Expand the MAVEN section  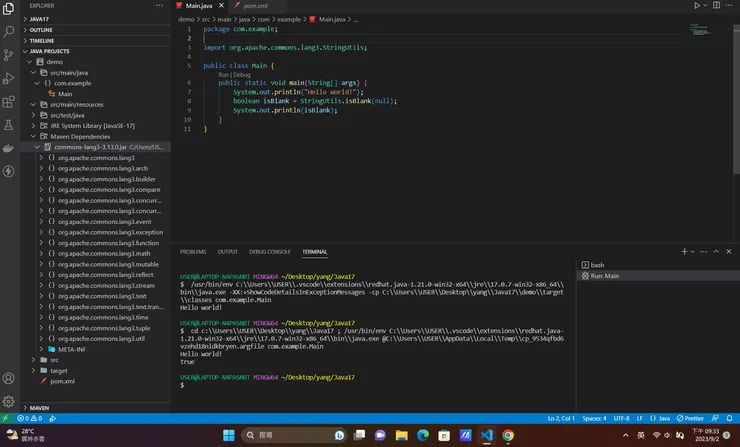point(38,408)
